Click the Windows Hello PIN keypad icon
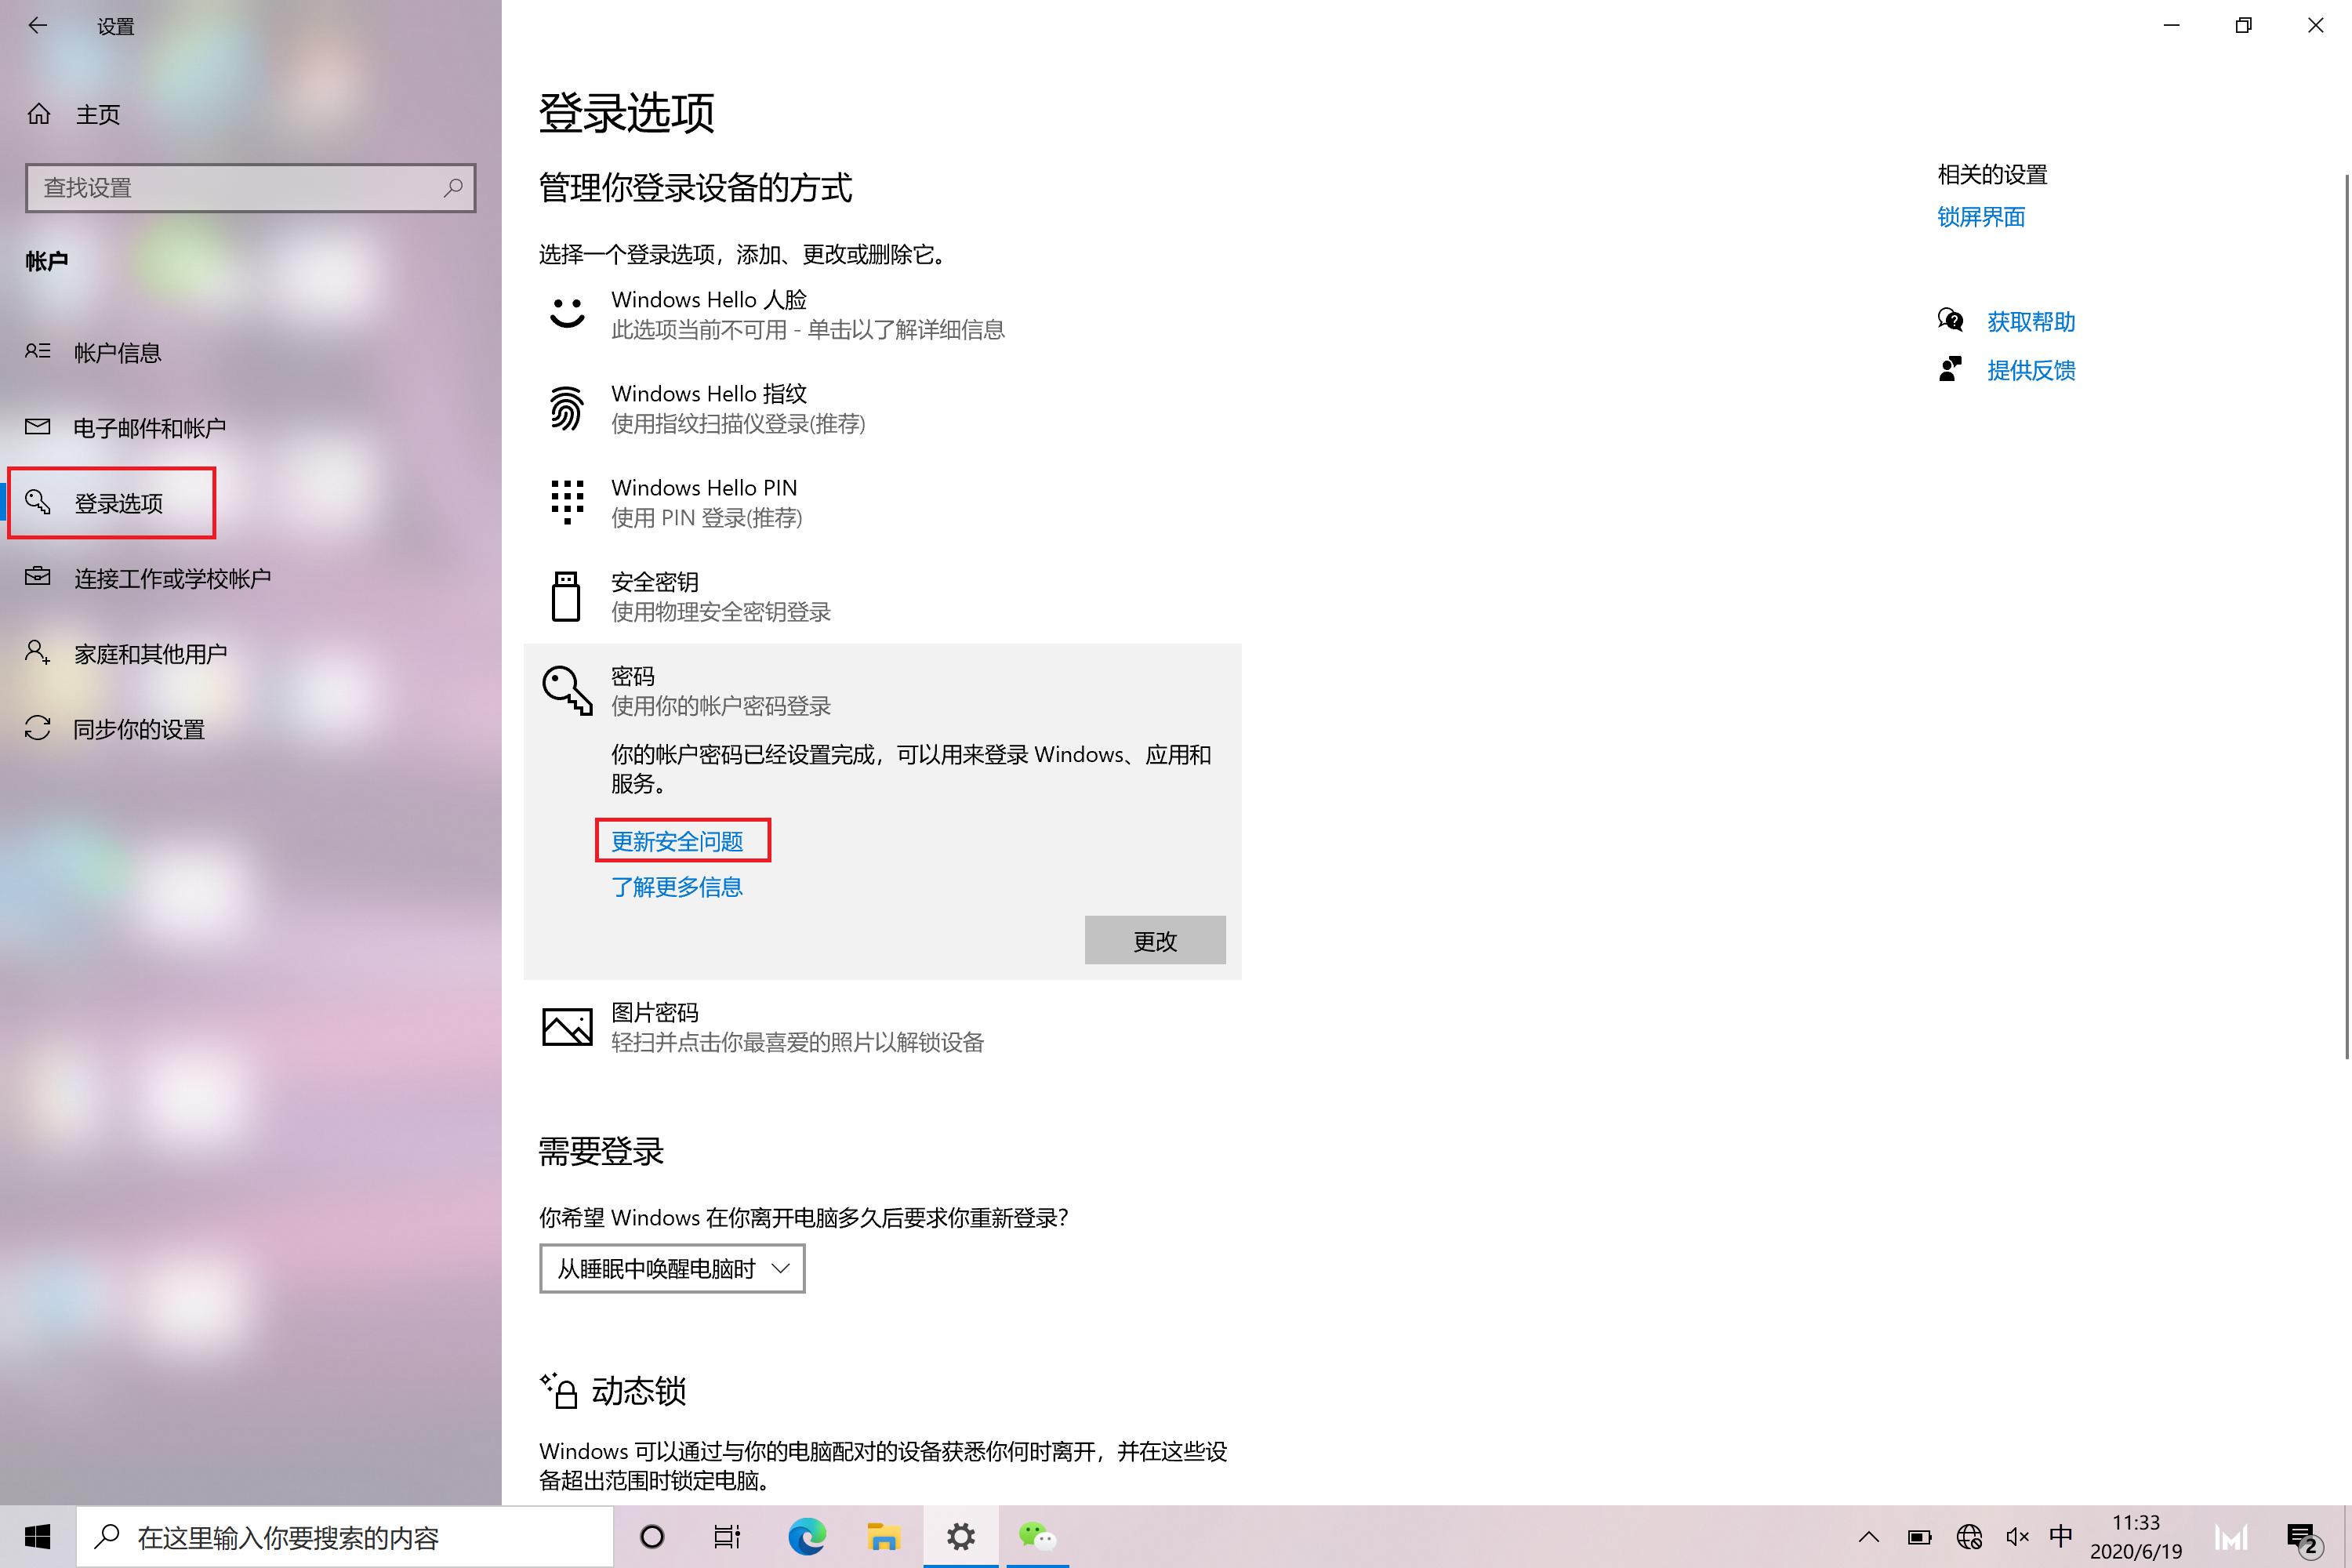The height and width of the screenshot is (1568, 2352). click(567, 502)
